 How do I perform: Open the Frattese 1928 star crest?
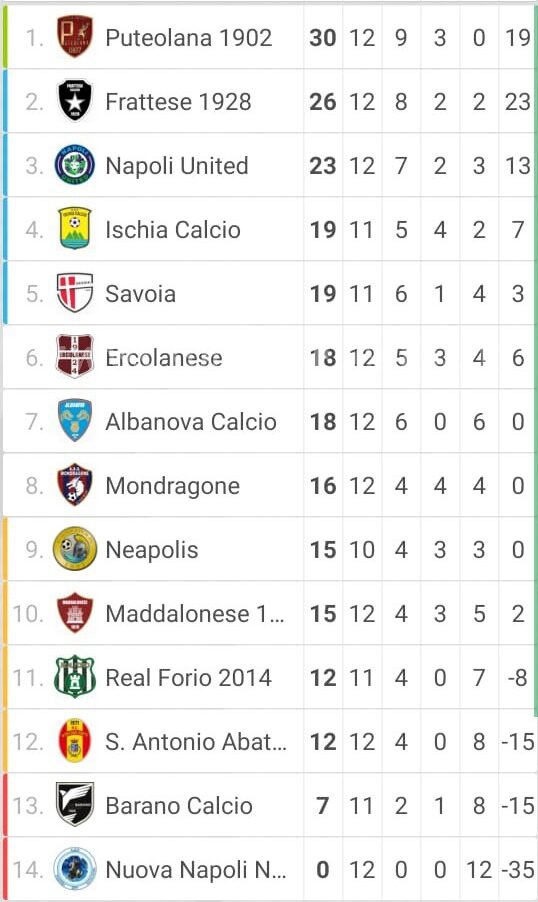[x=75, y=101]
